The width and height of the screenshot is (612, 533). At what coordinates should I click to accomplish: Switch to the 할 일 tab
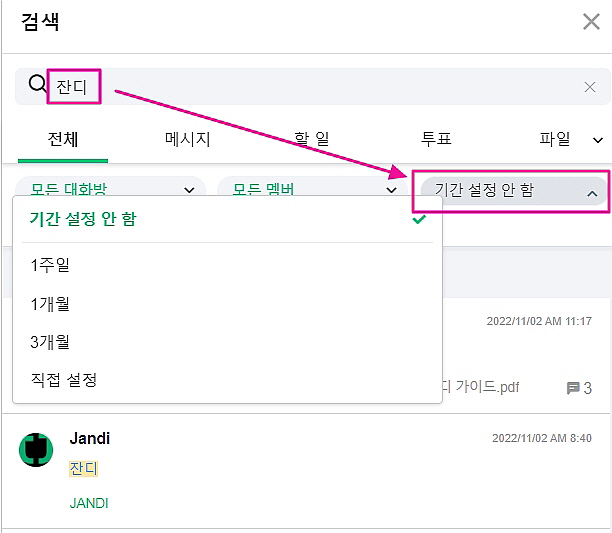[311, 140]
